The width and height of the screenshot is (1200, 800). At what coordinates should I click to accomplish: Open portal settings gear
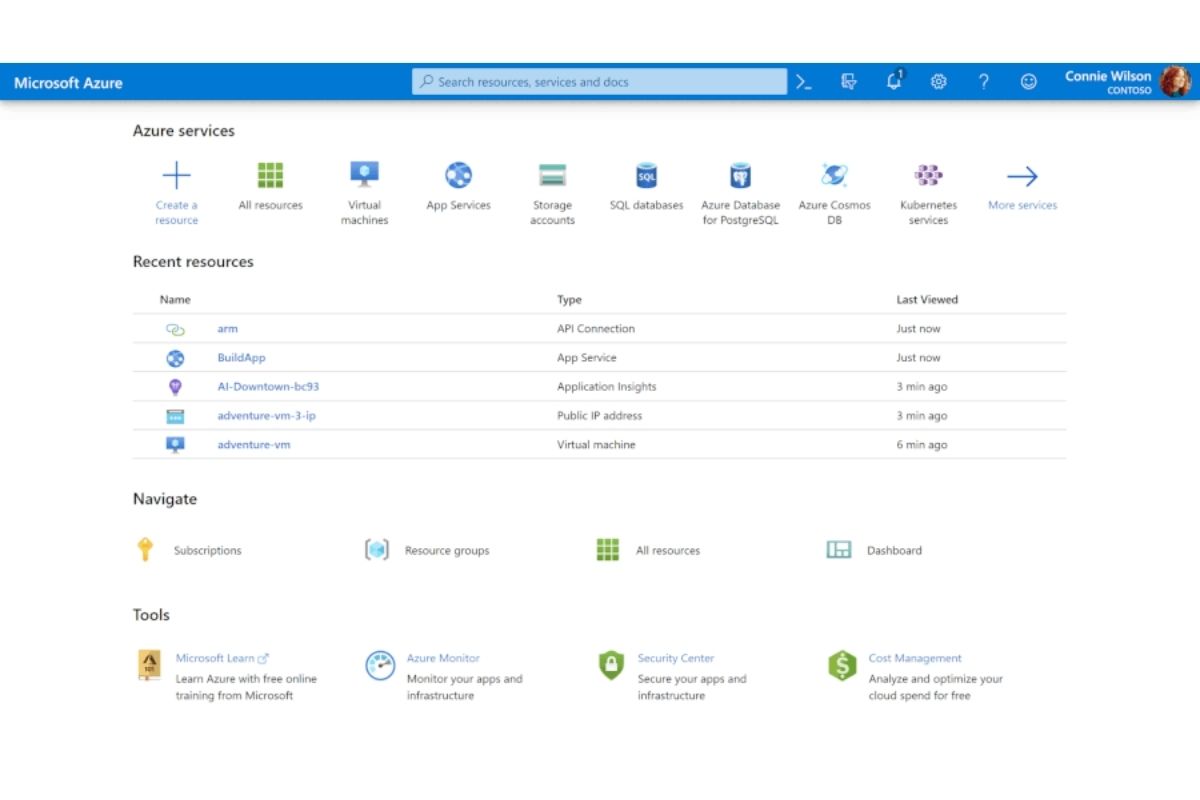tap(938, 82)
